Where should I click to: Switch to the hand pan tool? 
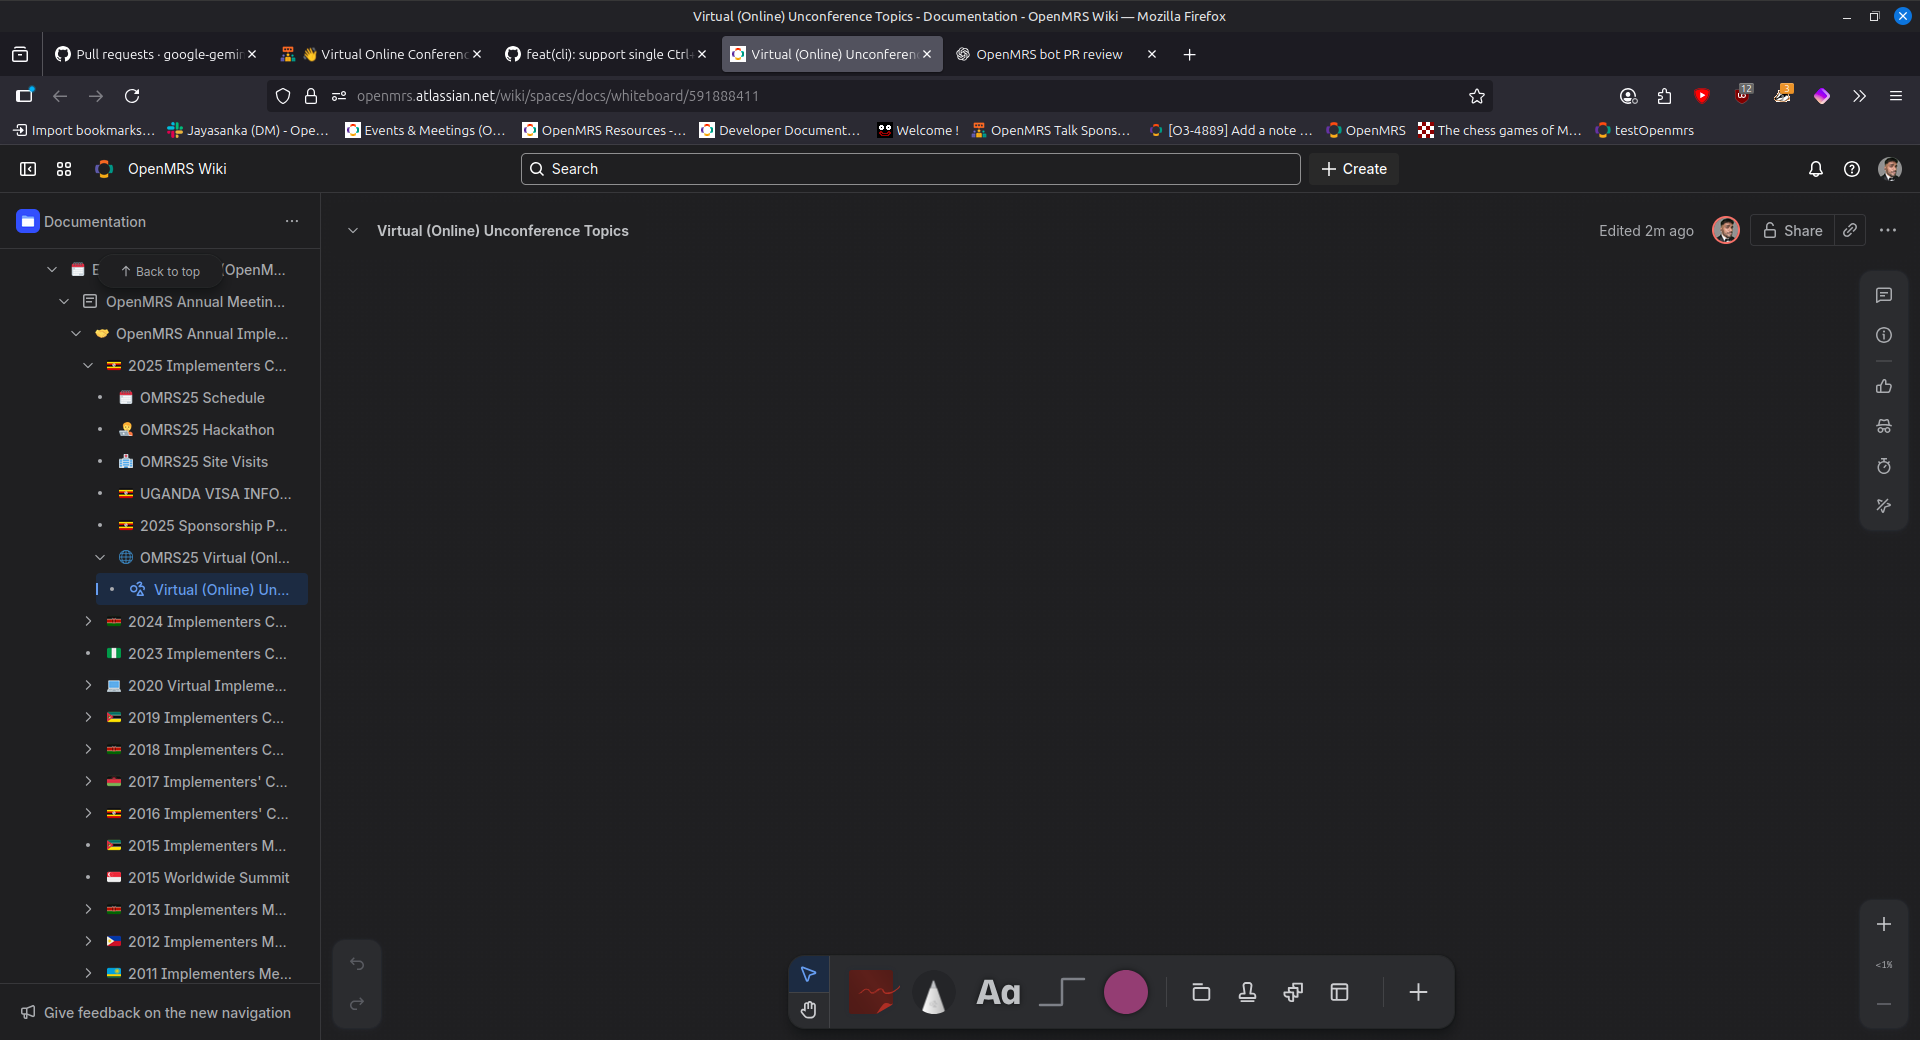click(808, 1010)
